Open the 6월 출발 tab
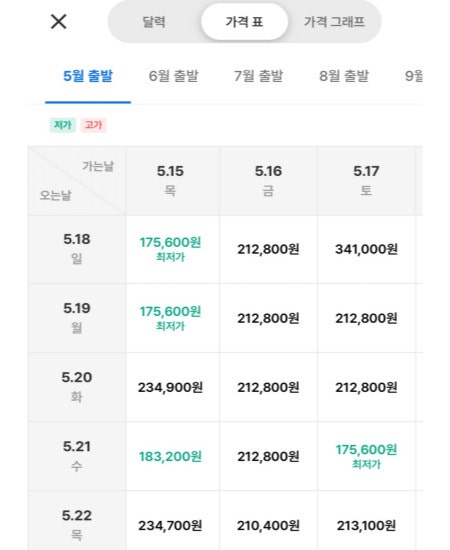This screenshot has width=450, height=550. click(173, 76)
